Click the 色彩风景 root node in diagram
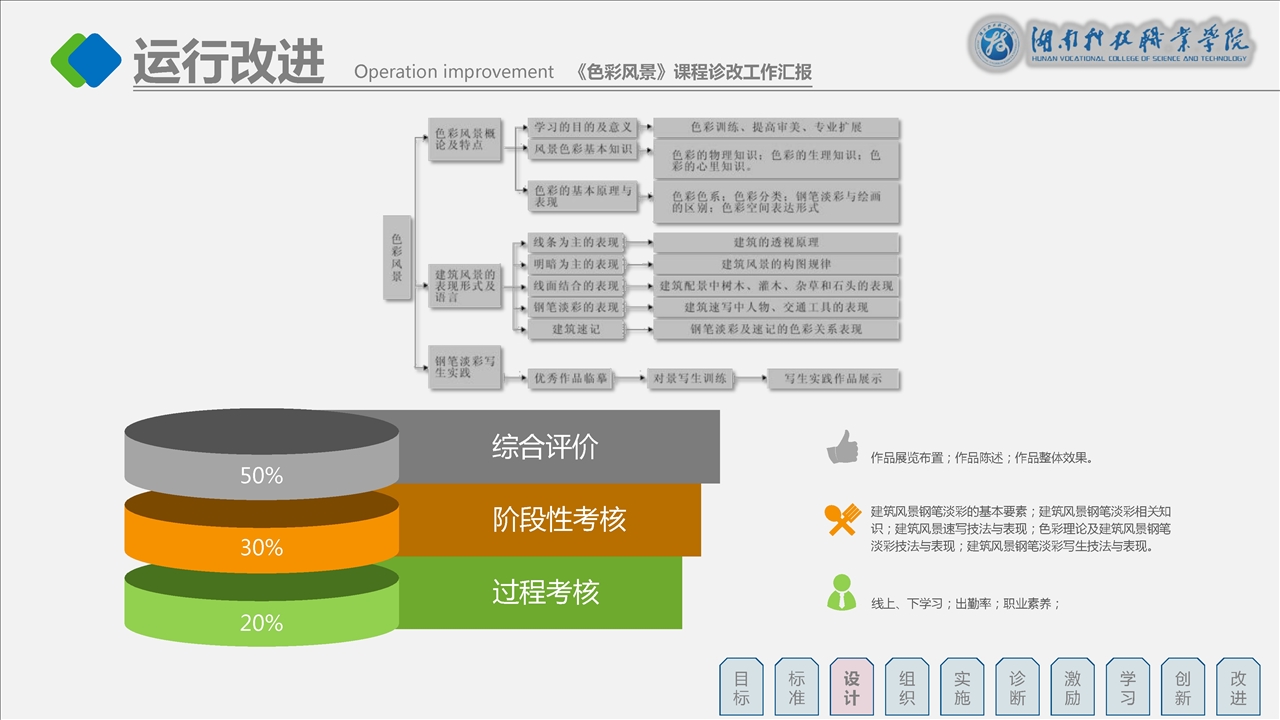 (397, 258)
